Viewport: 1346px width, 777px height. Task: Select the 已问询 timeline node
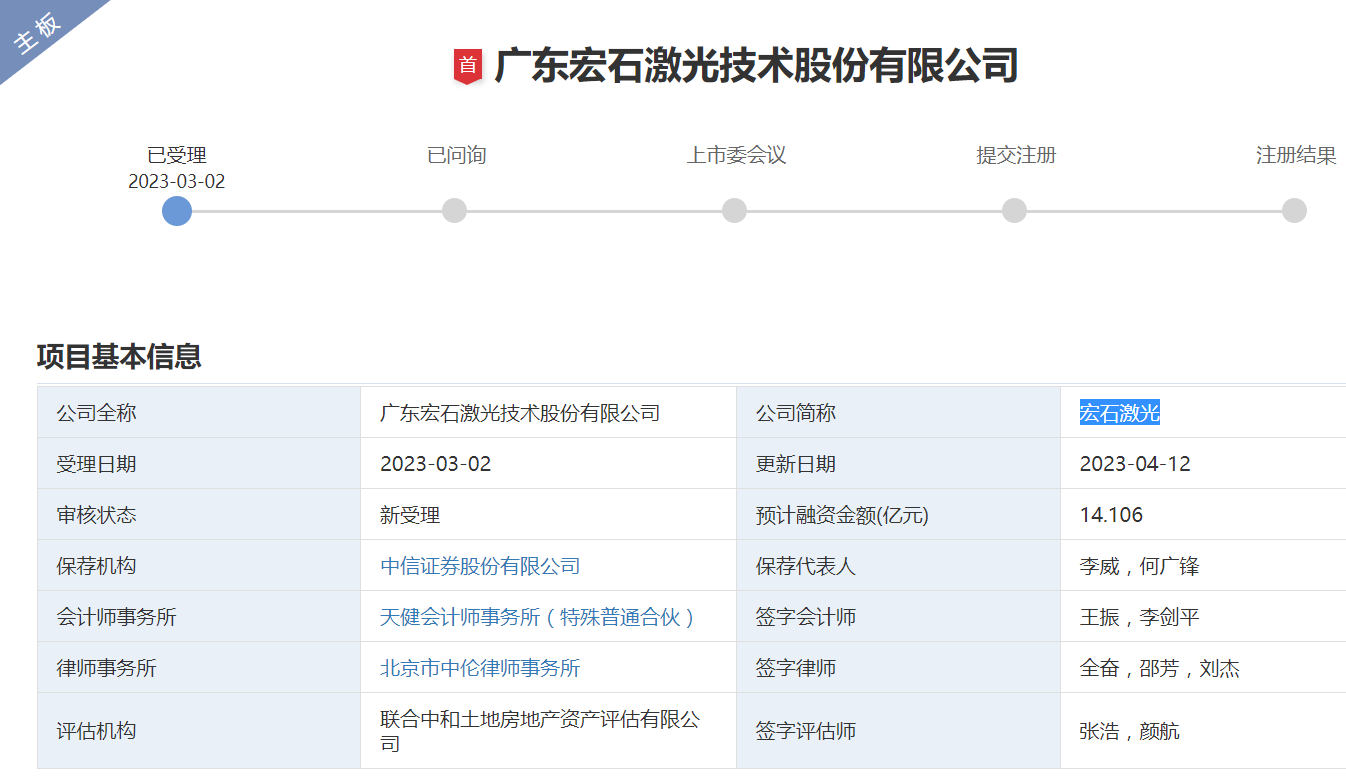coord(455,211)
